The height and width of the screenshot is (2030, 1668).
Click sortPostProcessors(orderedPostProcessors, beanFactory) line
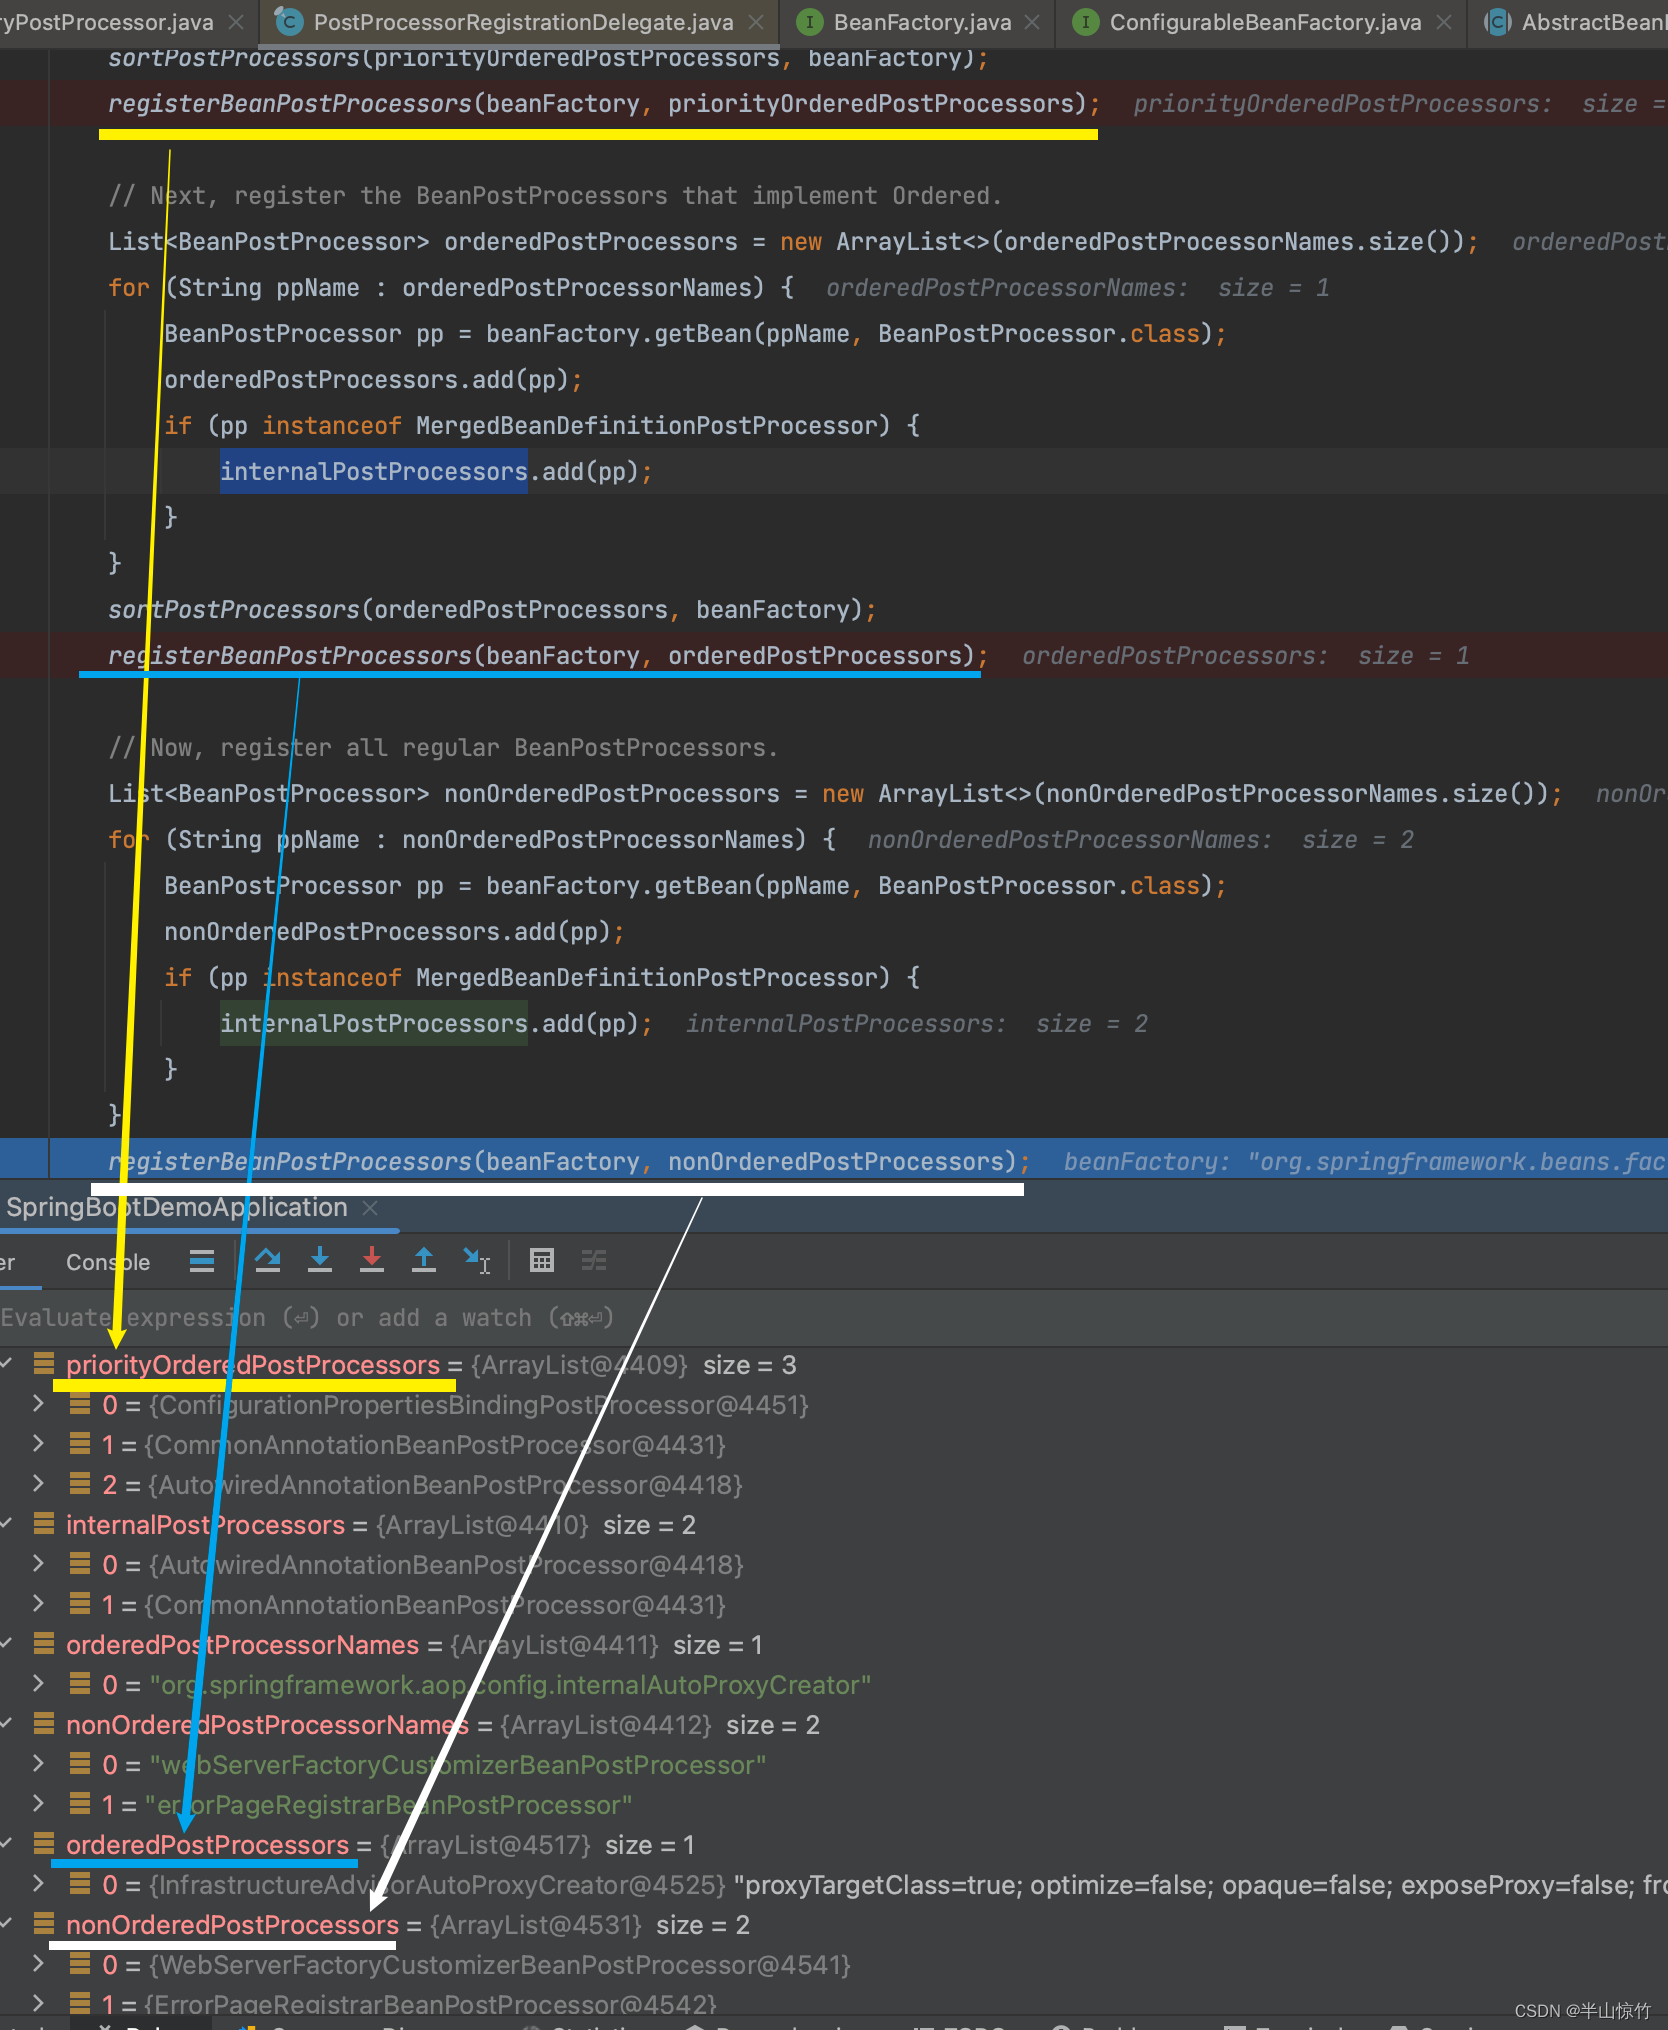[492, 610]
